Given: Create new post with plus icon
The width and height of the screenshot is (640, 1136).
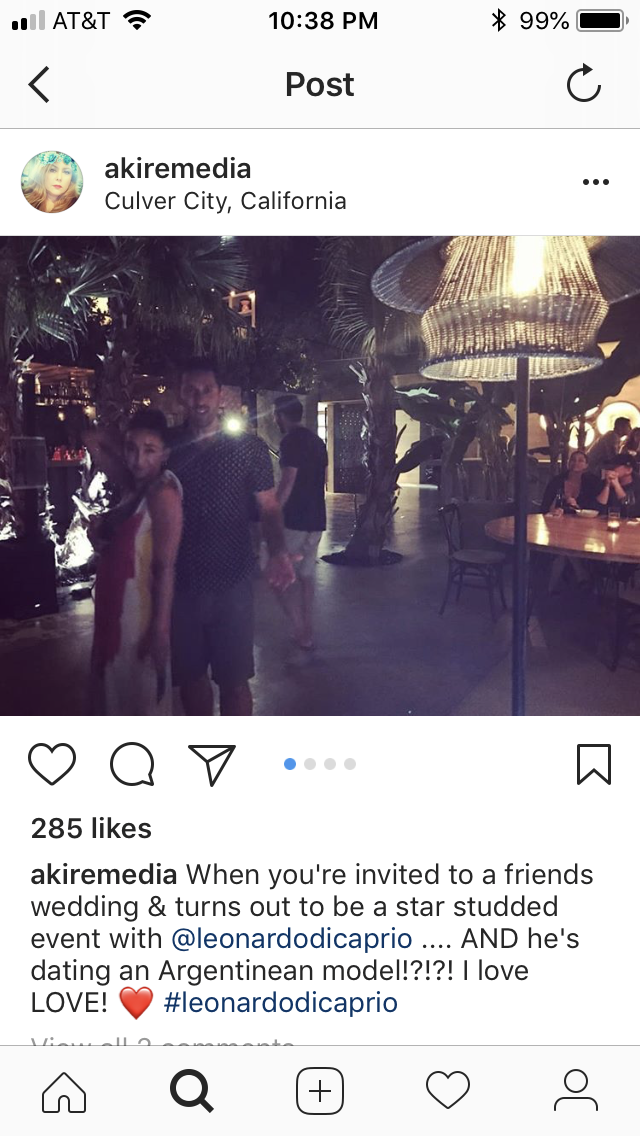Looking at the screenshot, I should [320, 1090].
